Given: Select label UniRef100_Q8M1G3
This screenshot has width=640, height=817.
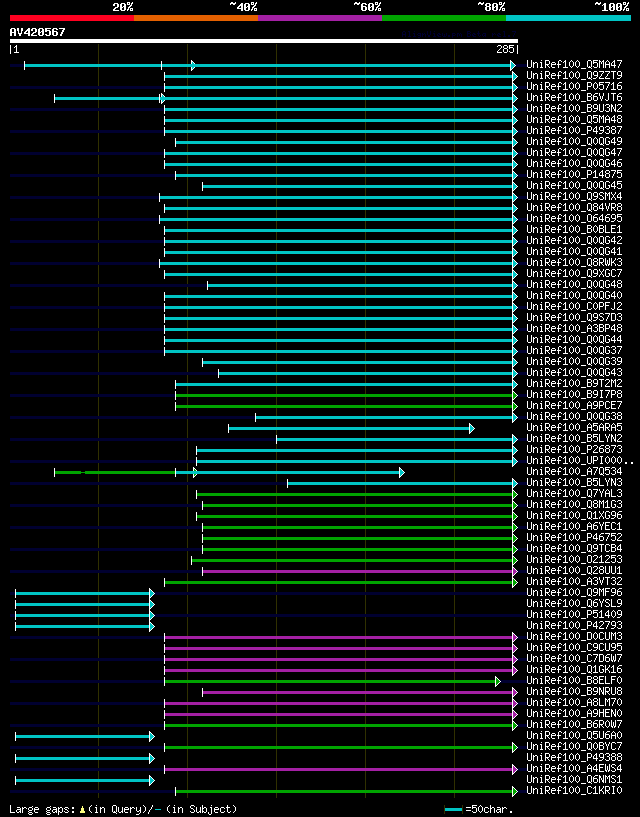Looking at the screenshot, I should [x=574, y=504].
